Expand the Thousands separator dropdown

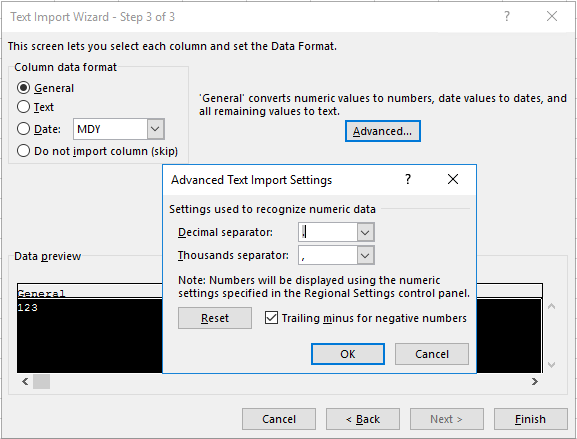[365, 255]
